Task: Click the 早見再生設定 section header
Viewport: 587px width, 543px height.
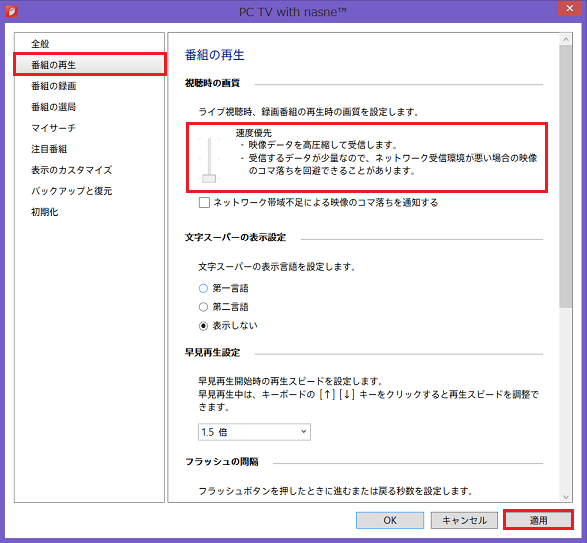Action: (212, 352)
